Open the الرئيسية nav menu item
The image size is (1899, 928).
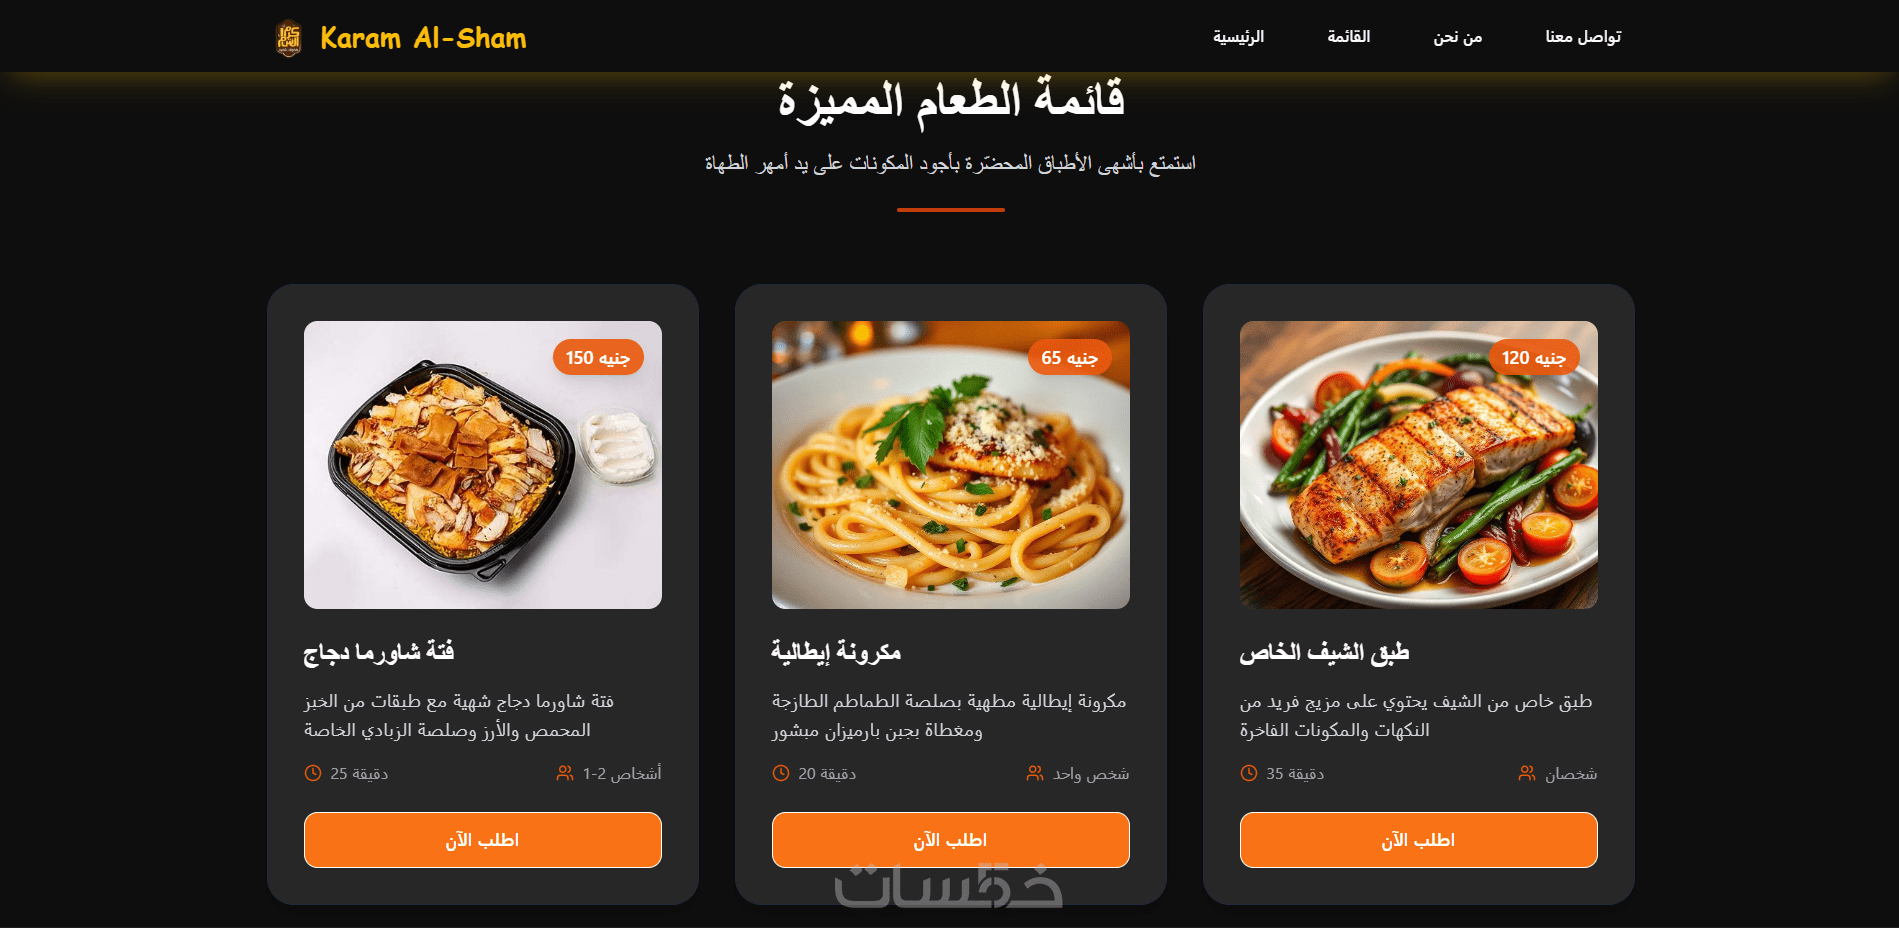point(1238,37)
